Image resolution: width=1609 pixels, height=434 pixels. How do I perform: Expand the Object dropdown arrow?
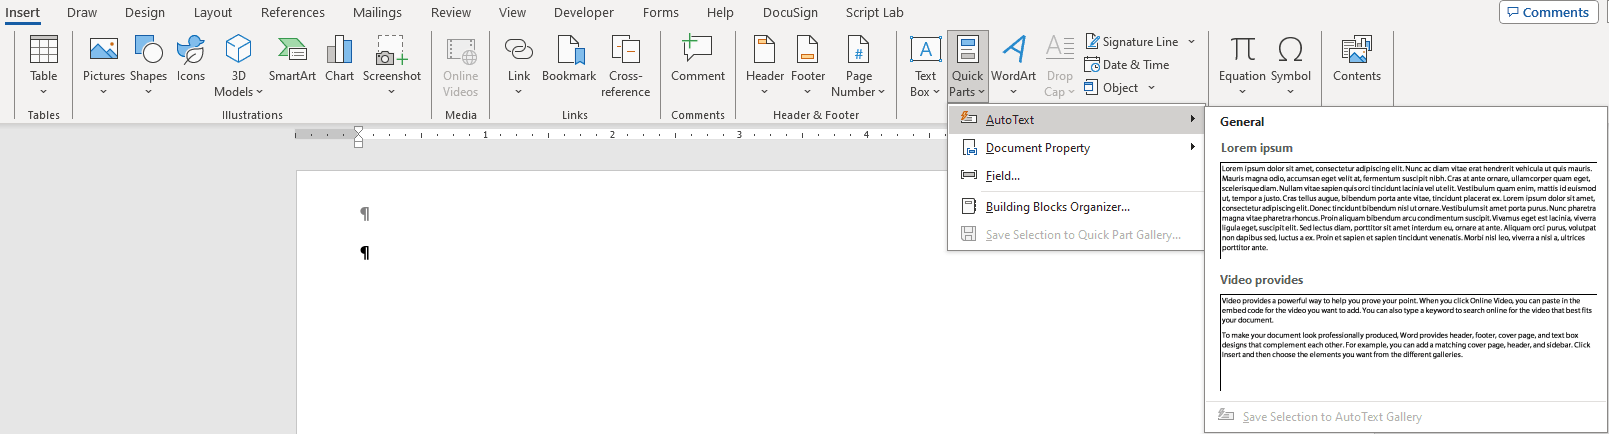[1151, 88]
